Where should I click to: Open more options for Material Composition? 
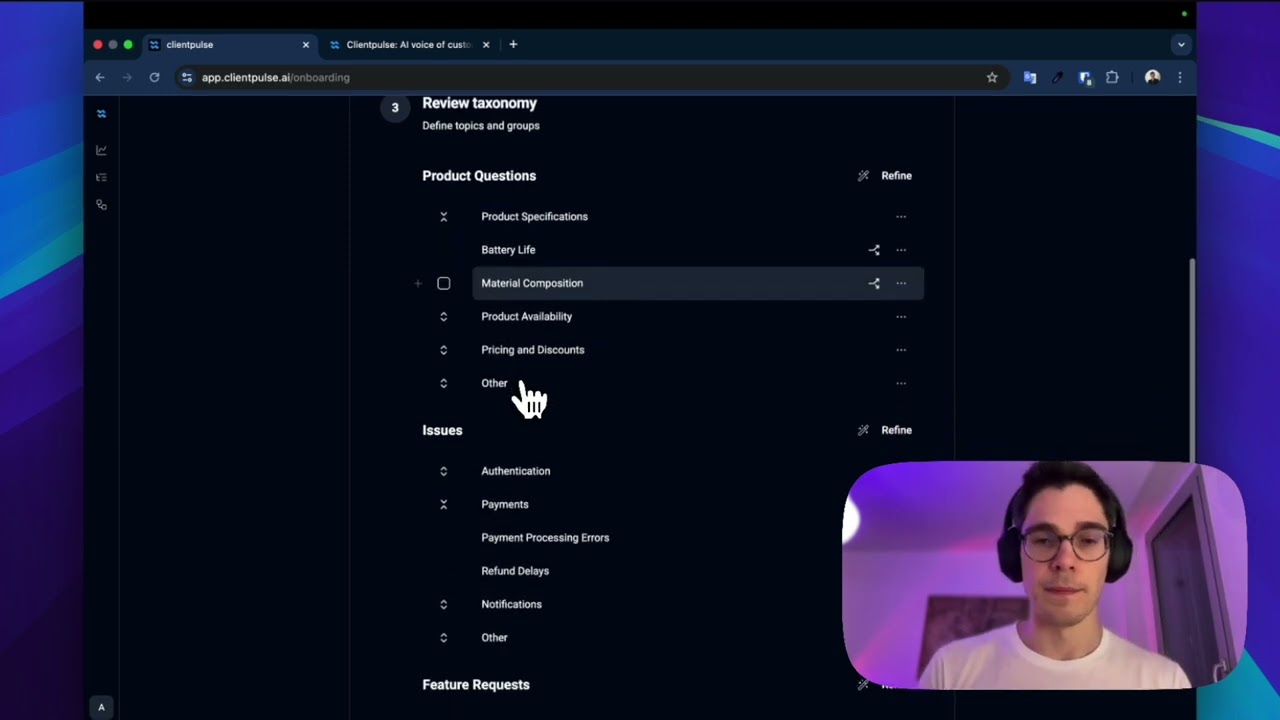(901, 283)
